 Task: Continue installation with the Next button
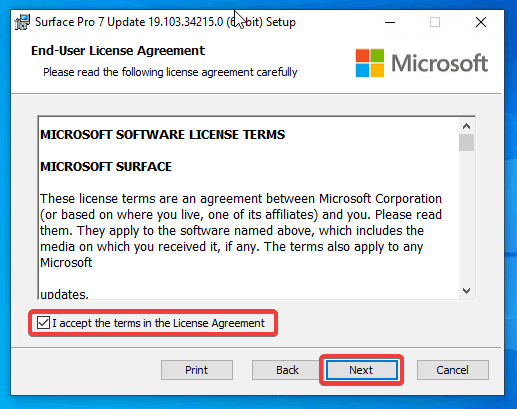coord(361,370)
